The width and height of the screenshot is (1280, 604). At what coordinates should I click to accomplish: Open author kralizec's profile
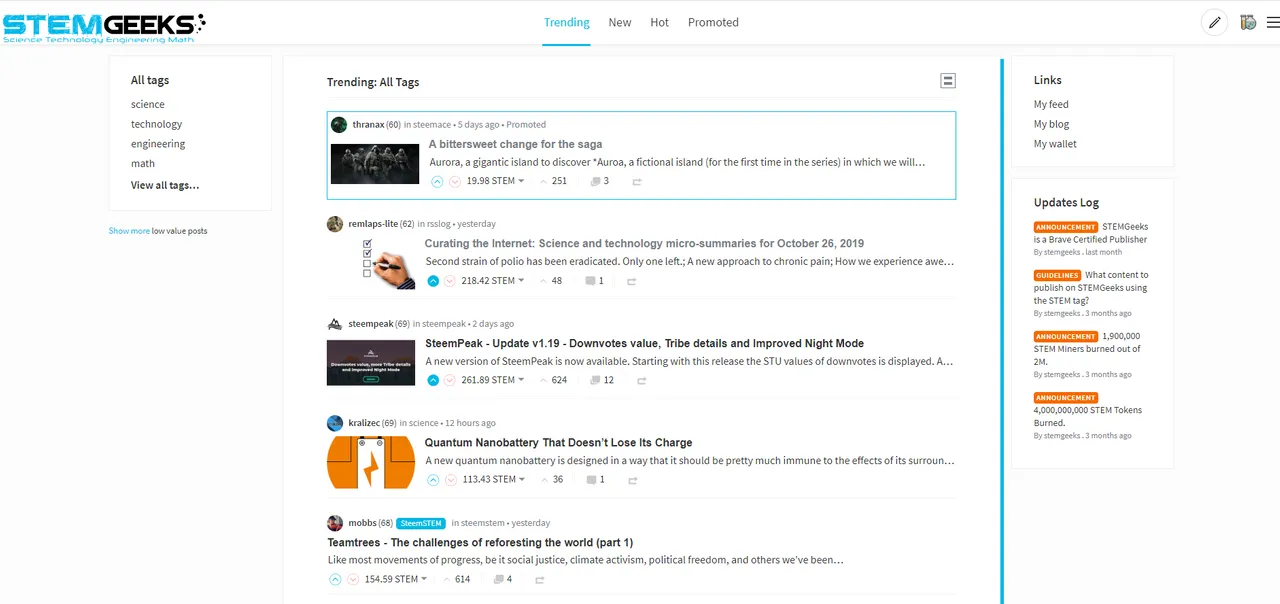coord(364,423)
